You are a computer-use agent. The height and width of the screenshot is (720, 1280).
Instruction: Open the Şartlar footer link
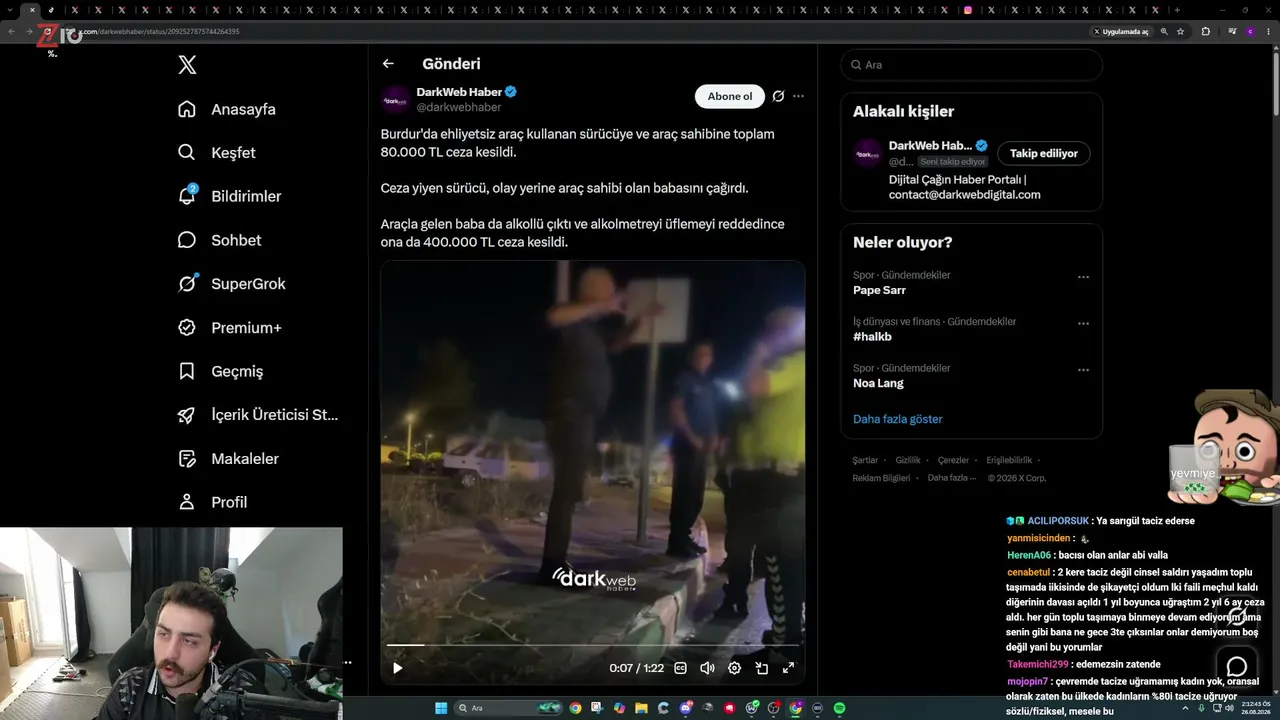(x=865, y=460)
